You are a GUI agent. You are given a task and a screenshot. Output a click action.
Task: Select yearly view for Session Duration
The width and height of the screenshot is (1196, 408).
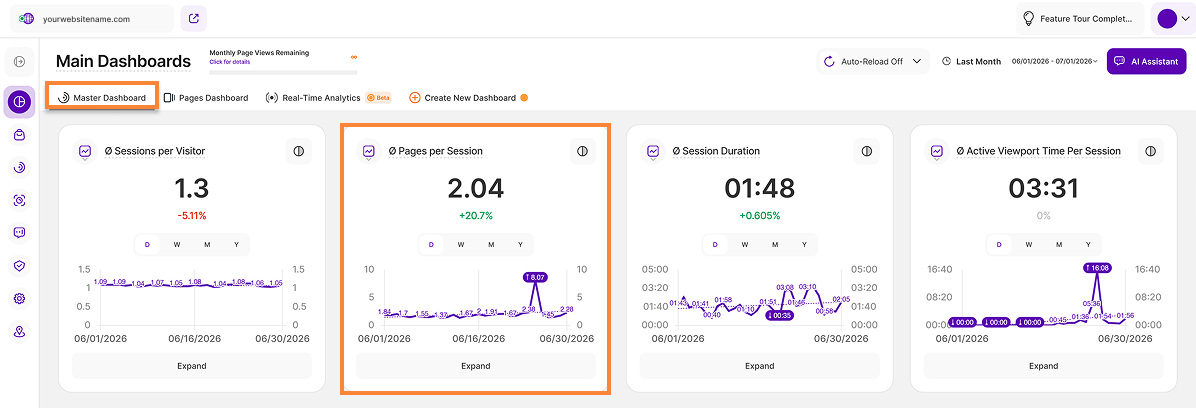(x=804, y=245)
